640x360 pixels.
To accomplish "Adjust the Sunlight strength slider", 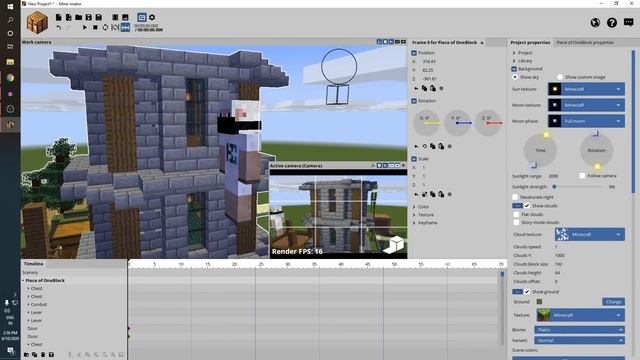I will [579, 187].
